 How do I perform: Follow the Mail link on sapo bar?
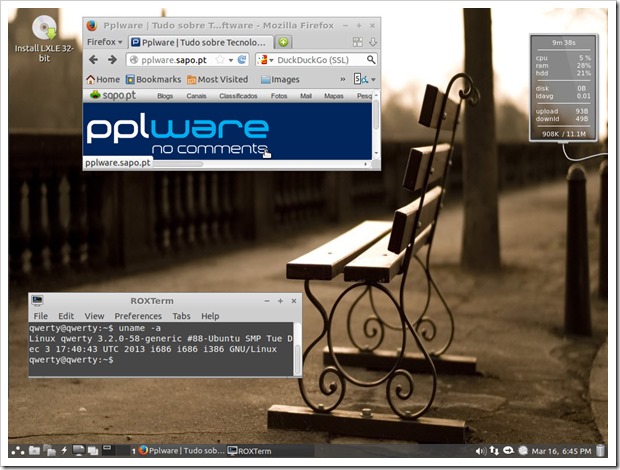pyautogui.click(x=306, y=96)
